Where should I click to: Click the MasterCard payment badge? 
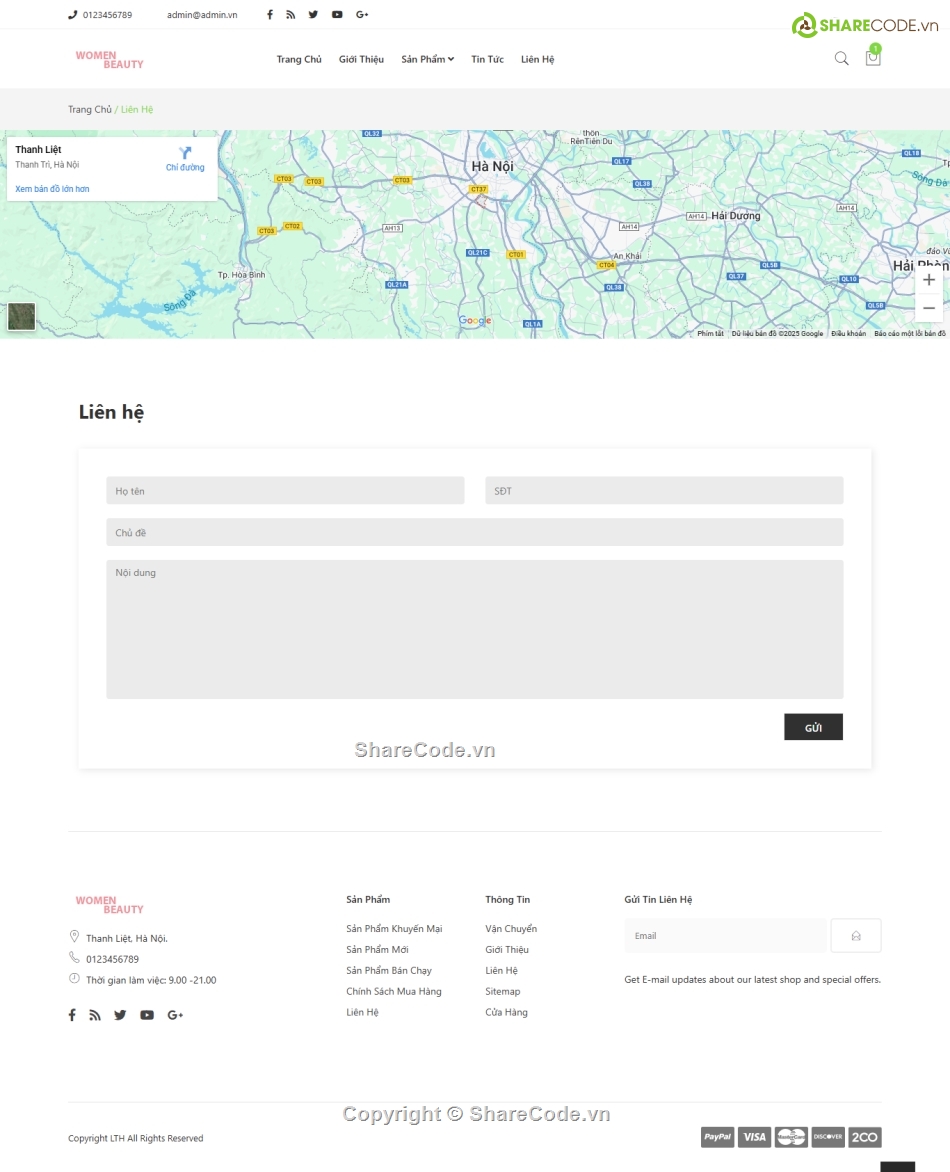tap(791, 1137)
